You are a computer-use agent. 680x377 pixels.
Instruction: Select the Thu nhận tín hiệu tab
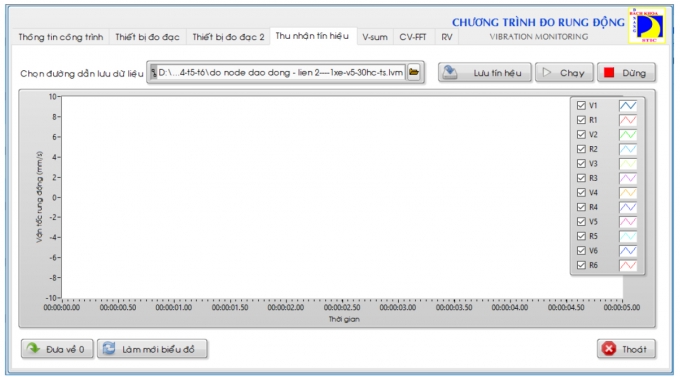312,36
